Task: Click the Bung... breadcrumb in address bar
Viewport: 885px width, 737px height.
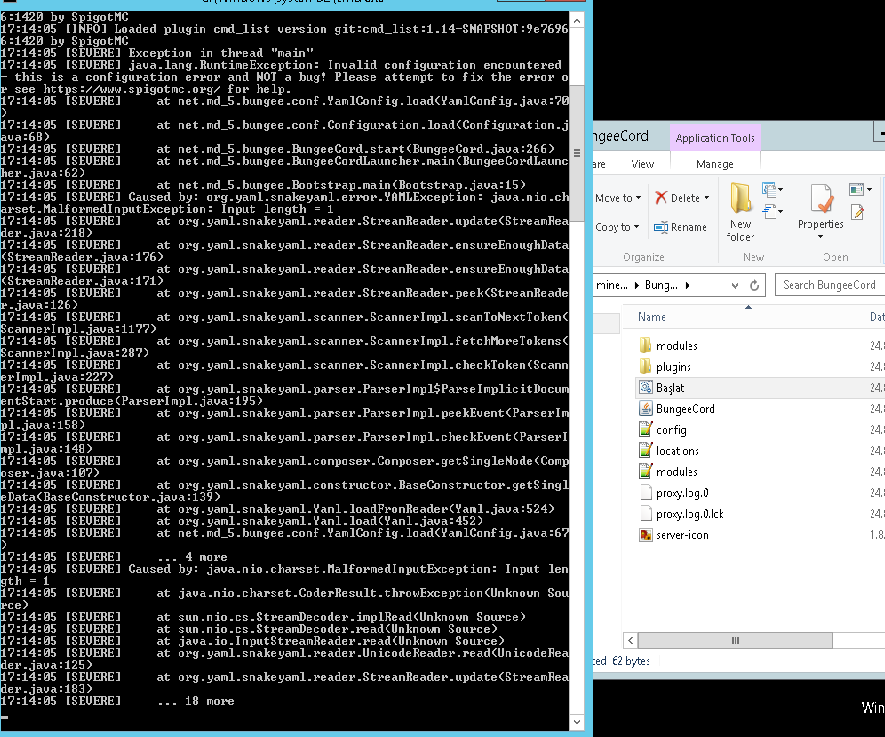Action: point(661,286)
